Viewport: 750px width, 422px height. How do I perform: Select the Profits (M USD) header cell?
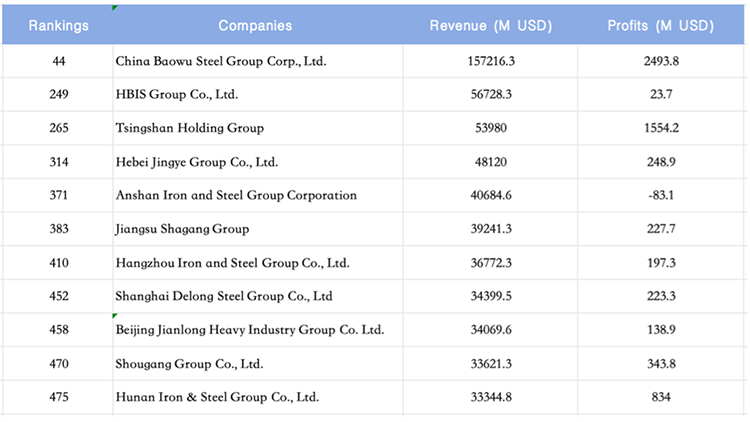(661, 25)
